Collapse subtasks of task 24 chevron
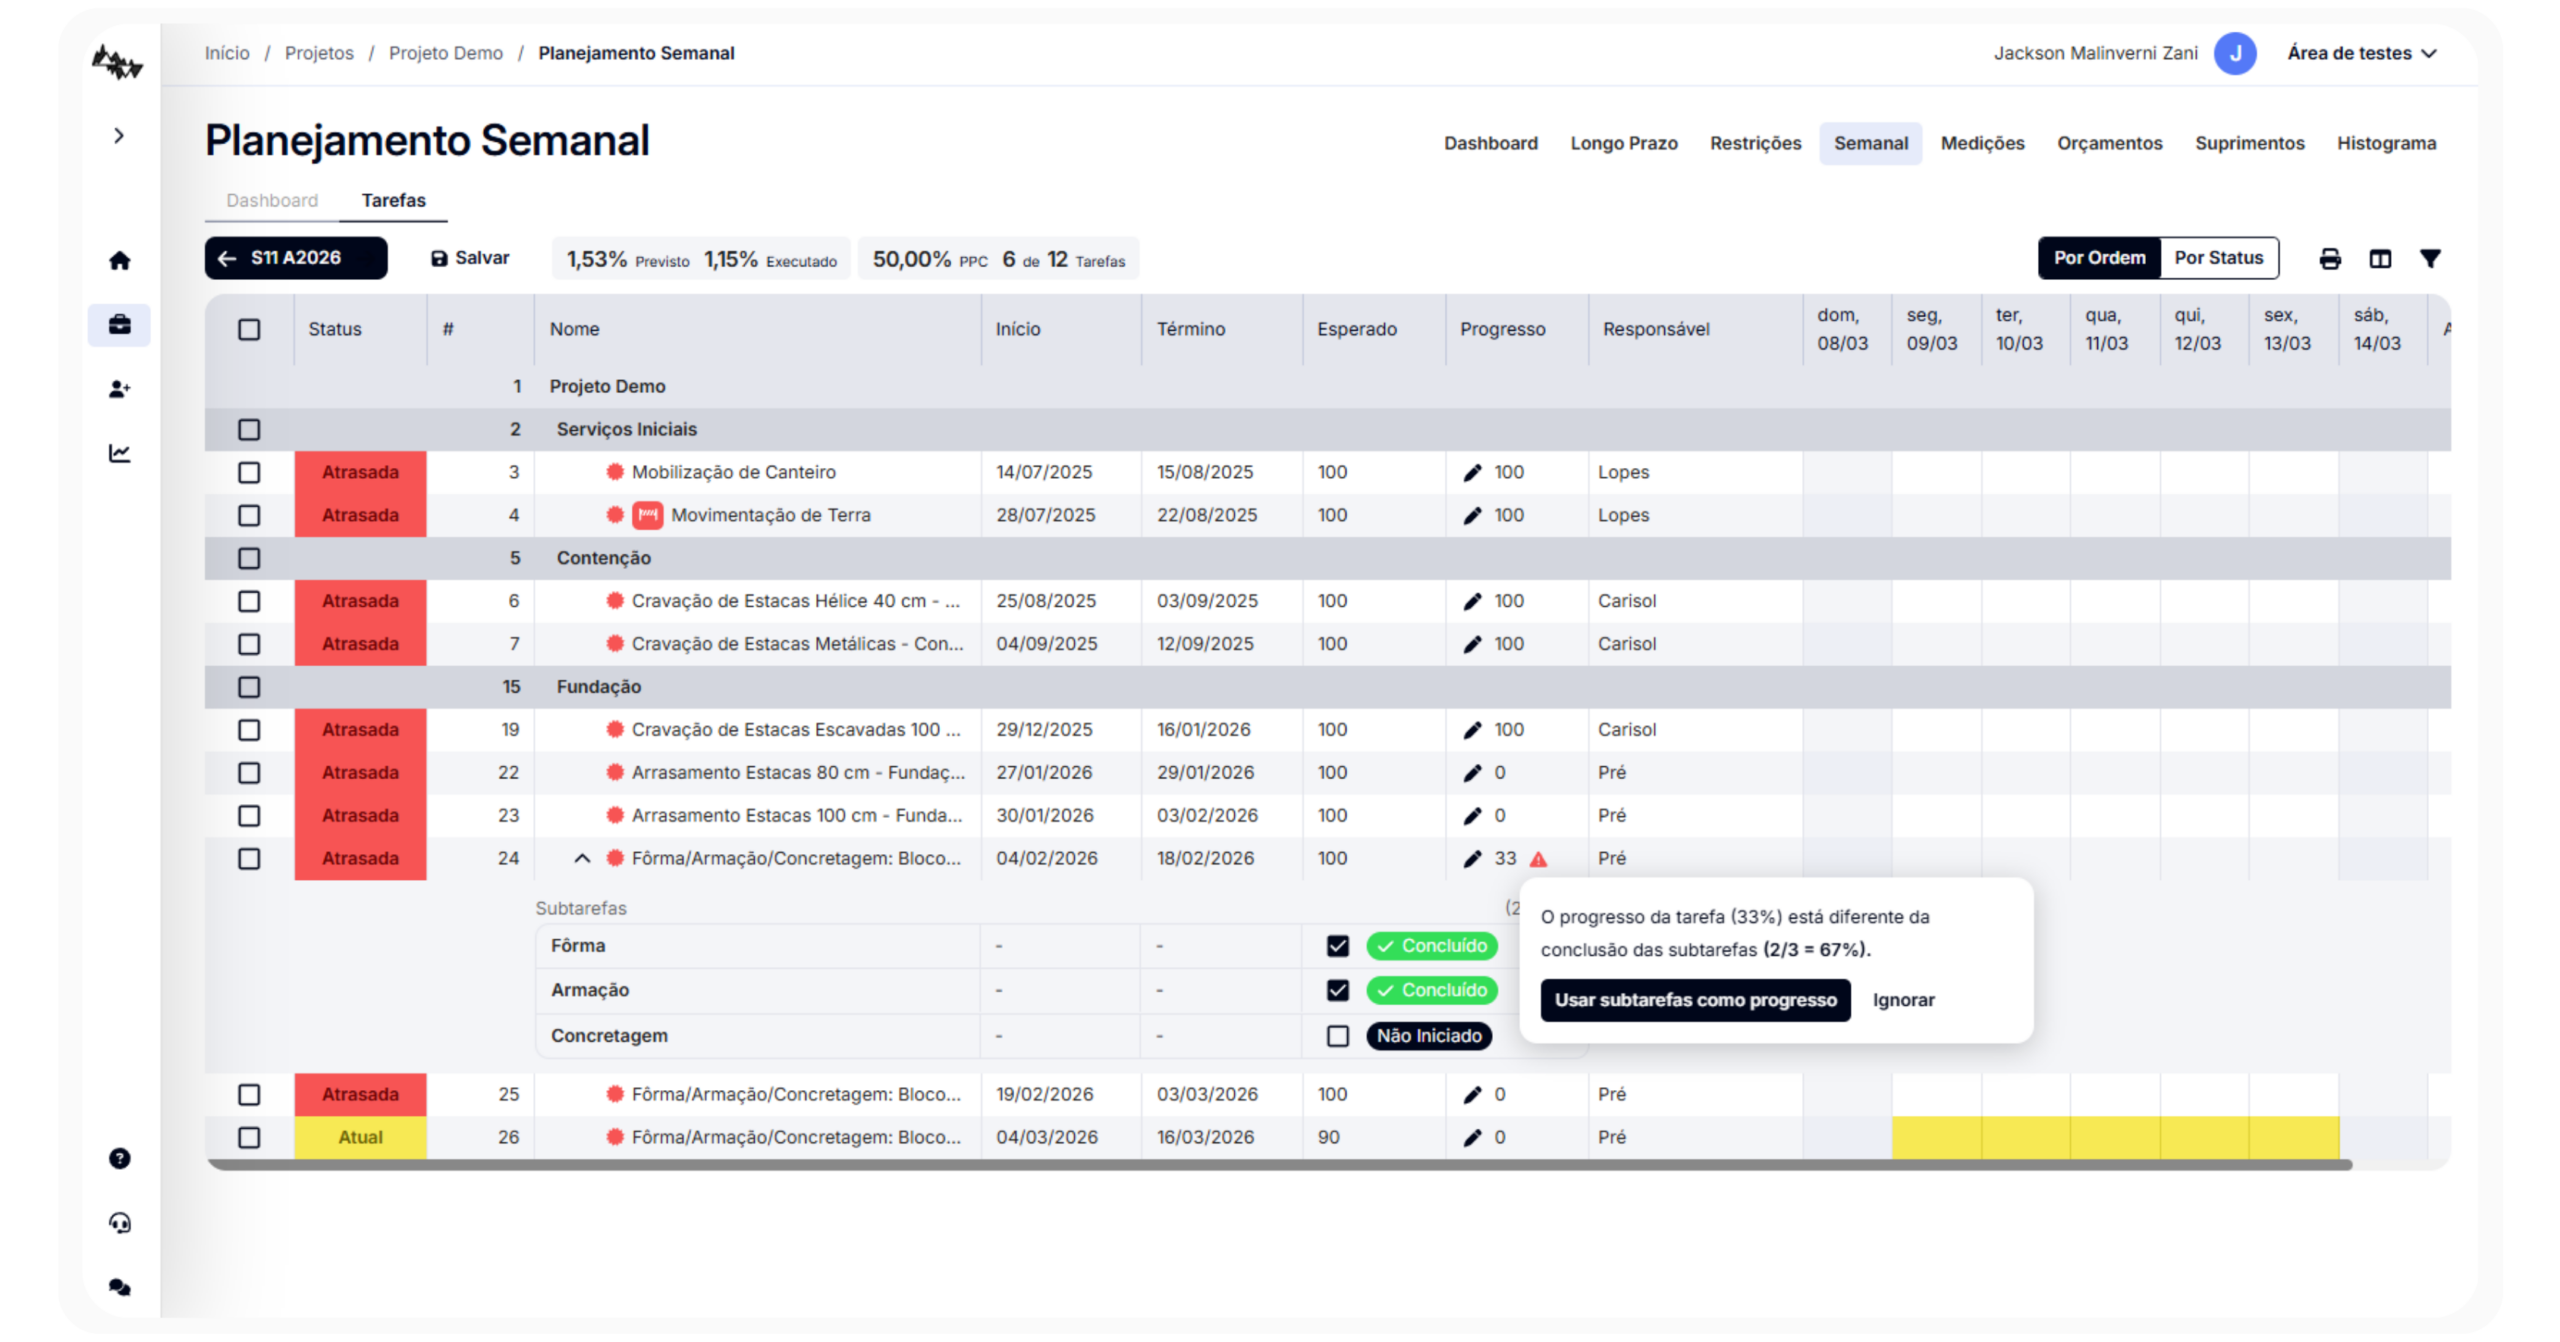 click(x=582, y=859)
